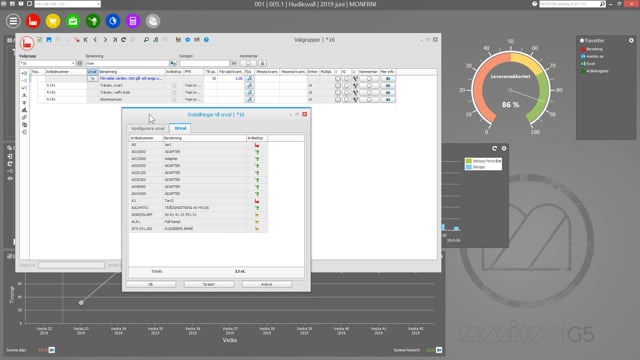
Task: Click the blue circular toolbar icon beside help
Action: click(188, 40)
